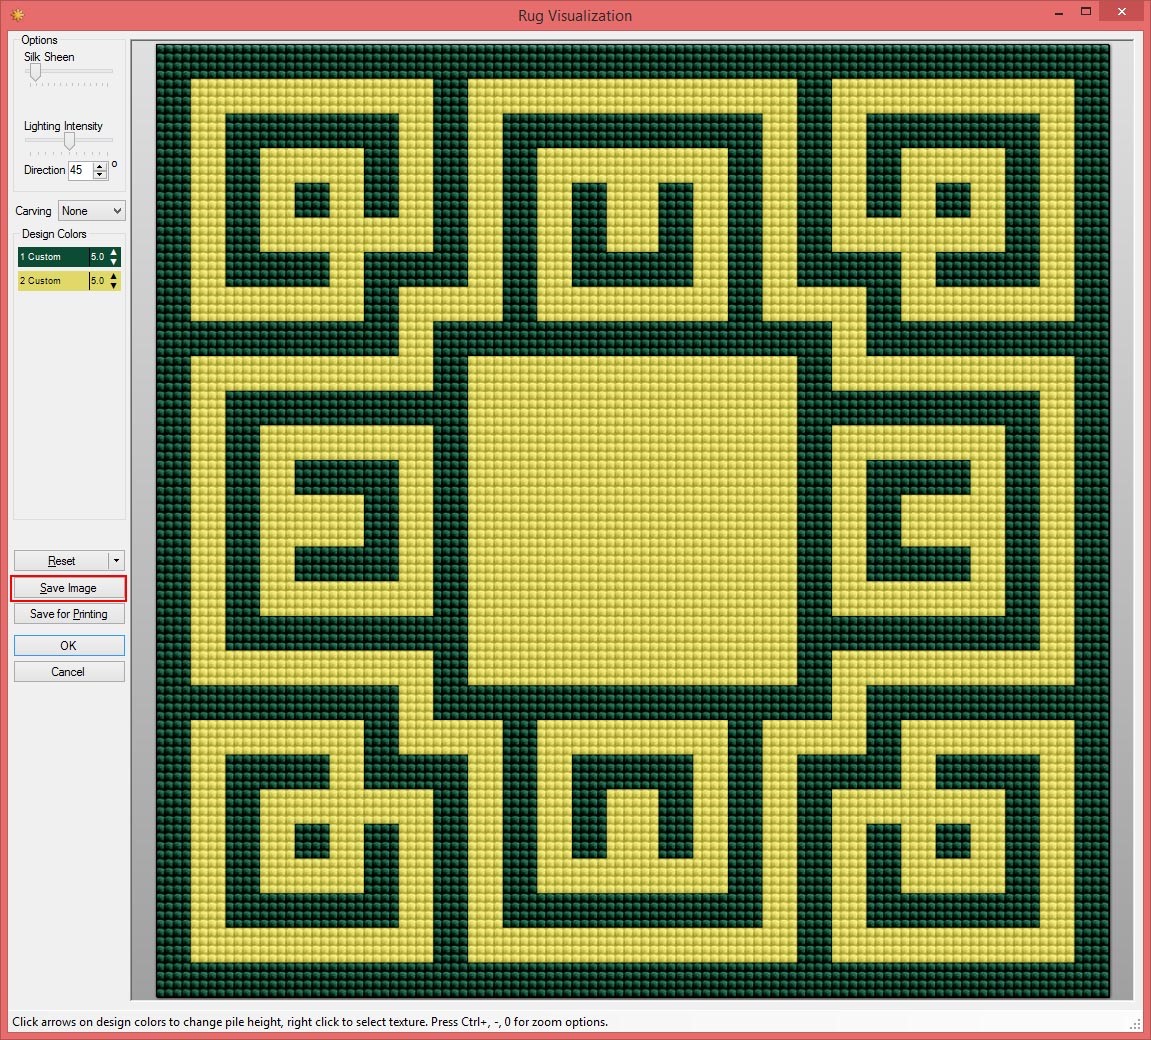Image resolution: width=1151 pixels, height=1040 pixels.
Task: Expand the Reset button dropdown arrow
Action: (116, 561)
